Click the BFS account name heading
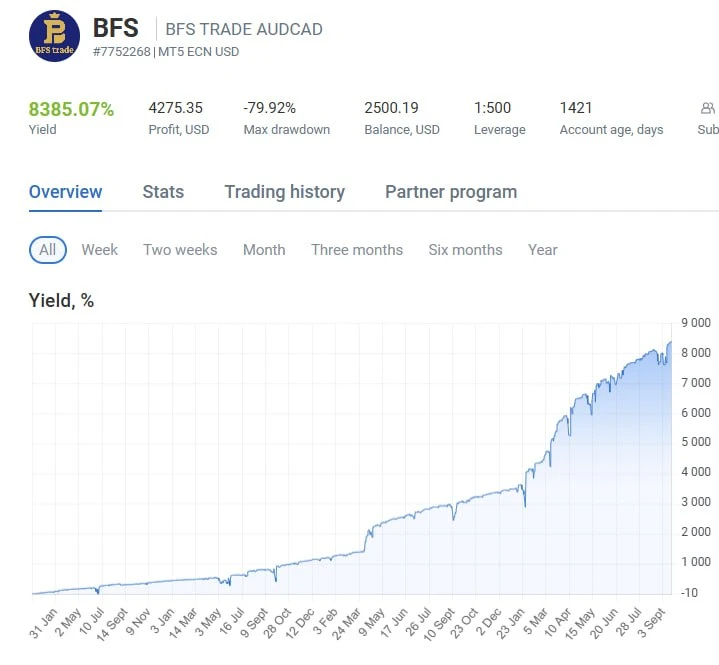Viewport: 719px width, 665px height. point(116,28)
